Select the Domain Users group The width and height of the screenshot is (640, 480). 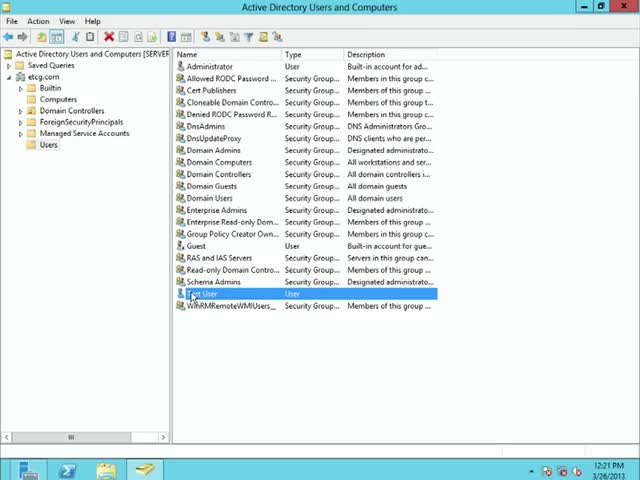306,198
